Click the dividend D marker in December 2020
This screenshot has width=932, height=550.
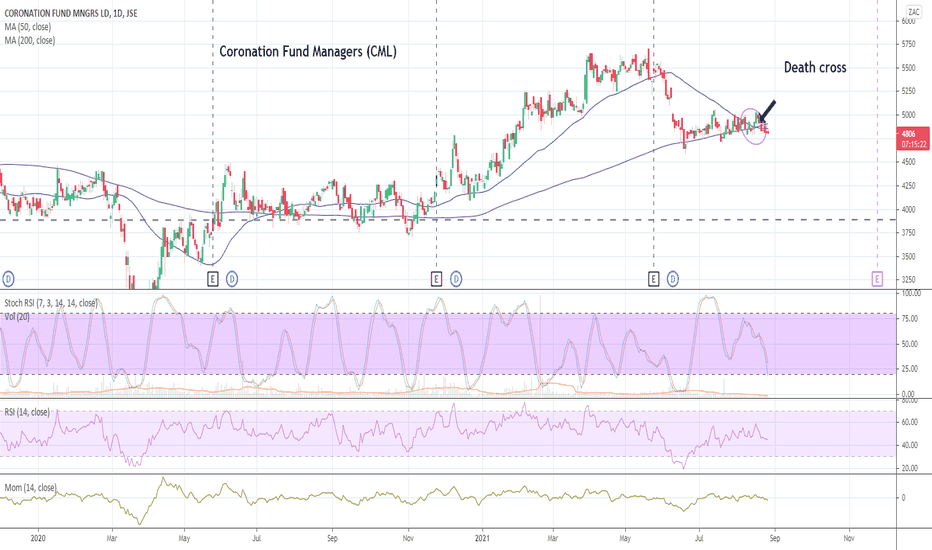456,278
